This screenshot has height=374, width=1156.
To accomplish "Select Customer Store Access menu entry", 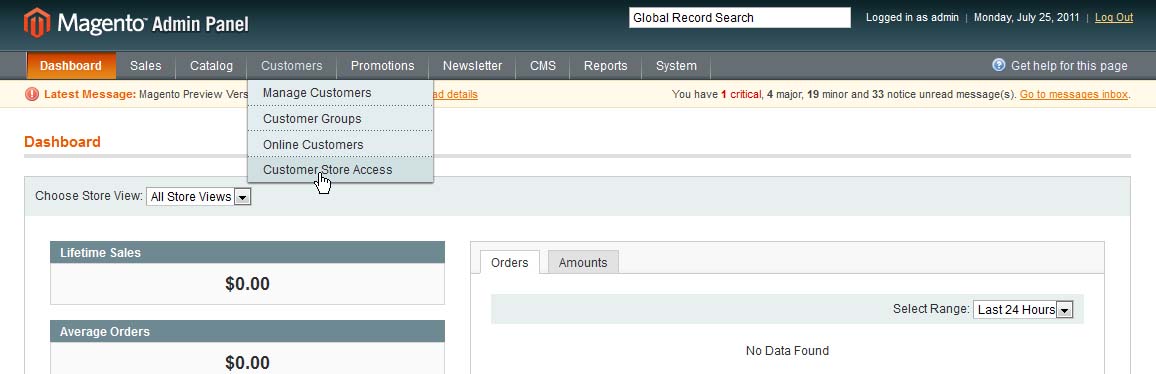I will click(341, 170).
